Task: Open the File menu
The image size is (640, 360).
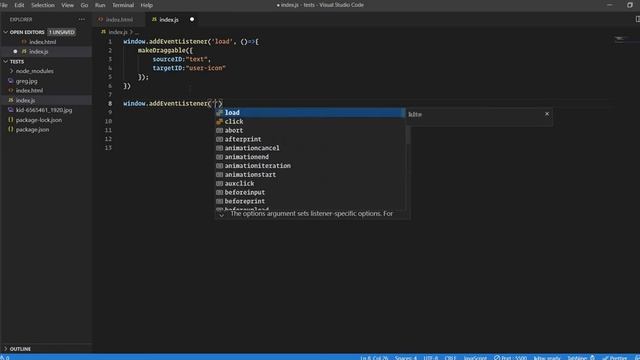Action: point(4,5)
